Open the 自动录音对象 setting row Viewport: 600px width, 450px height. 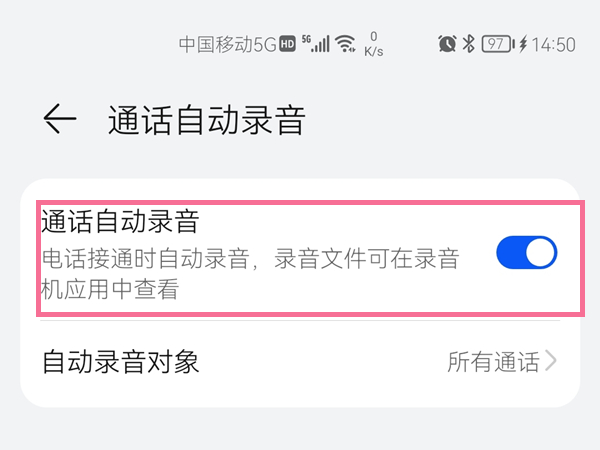(300, 361)
